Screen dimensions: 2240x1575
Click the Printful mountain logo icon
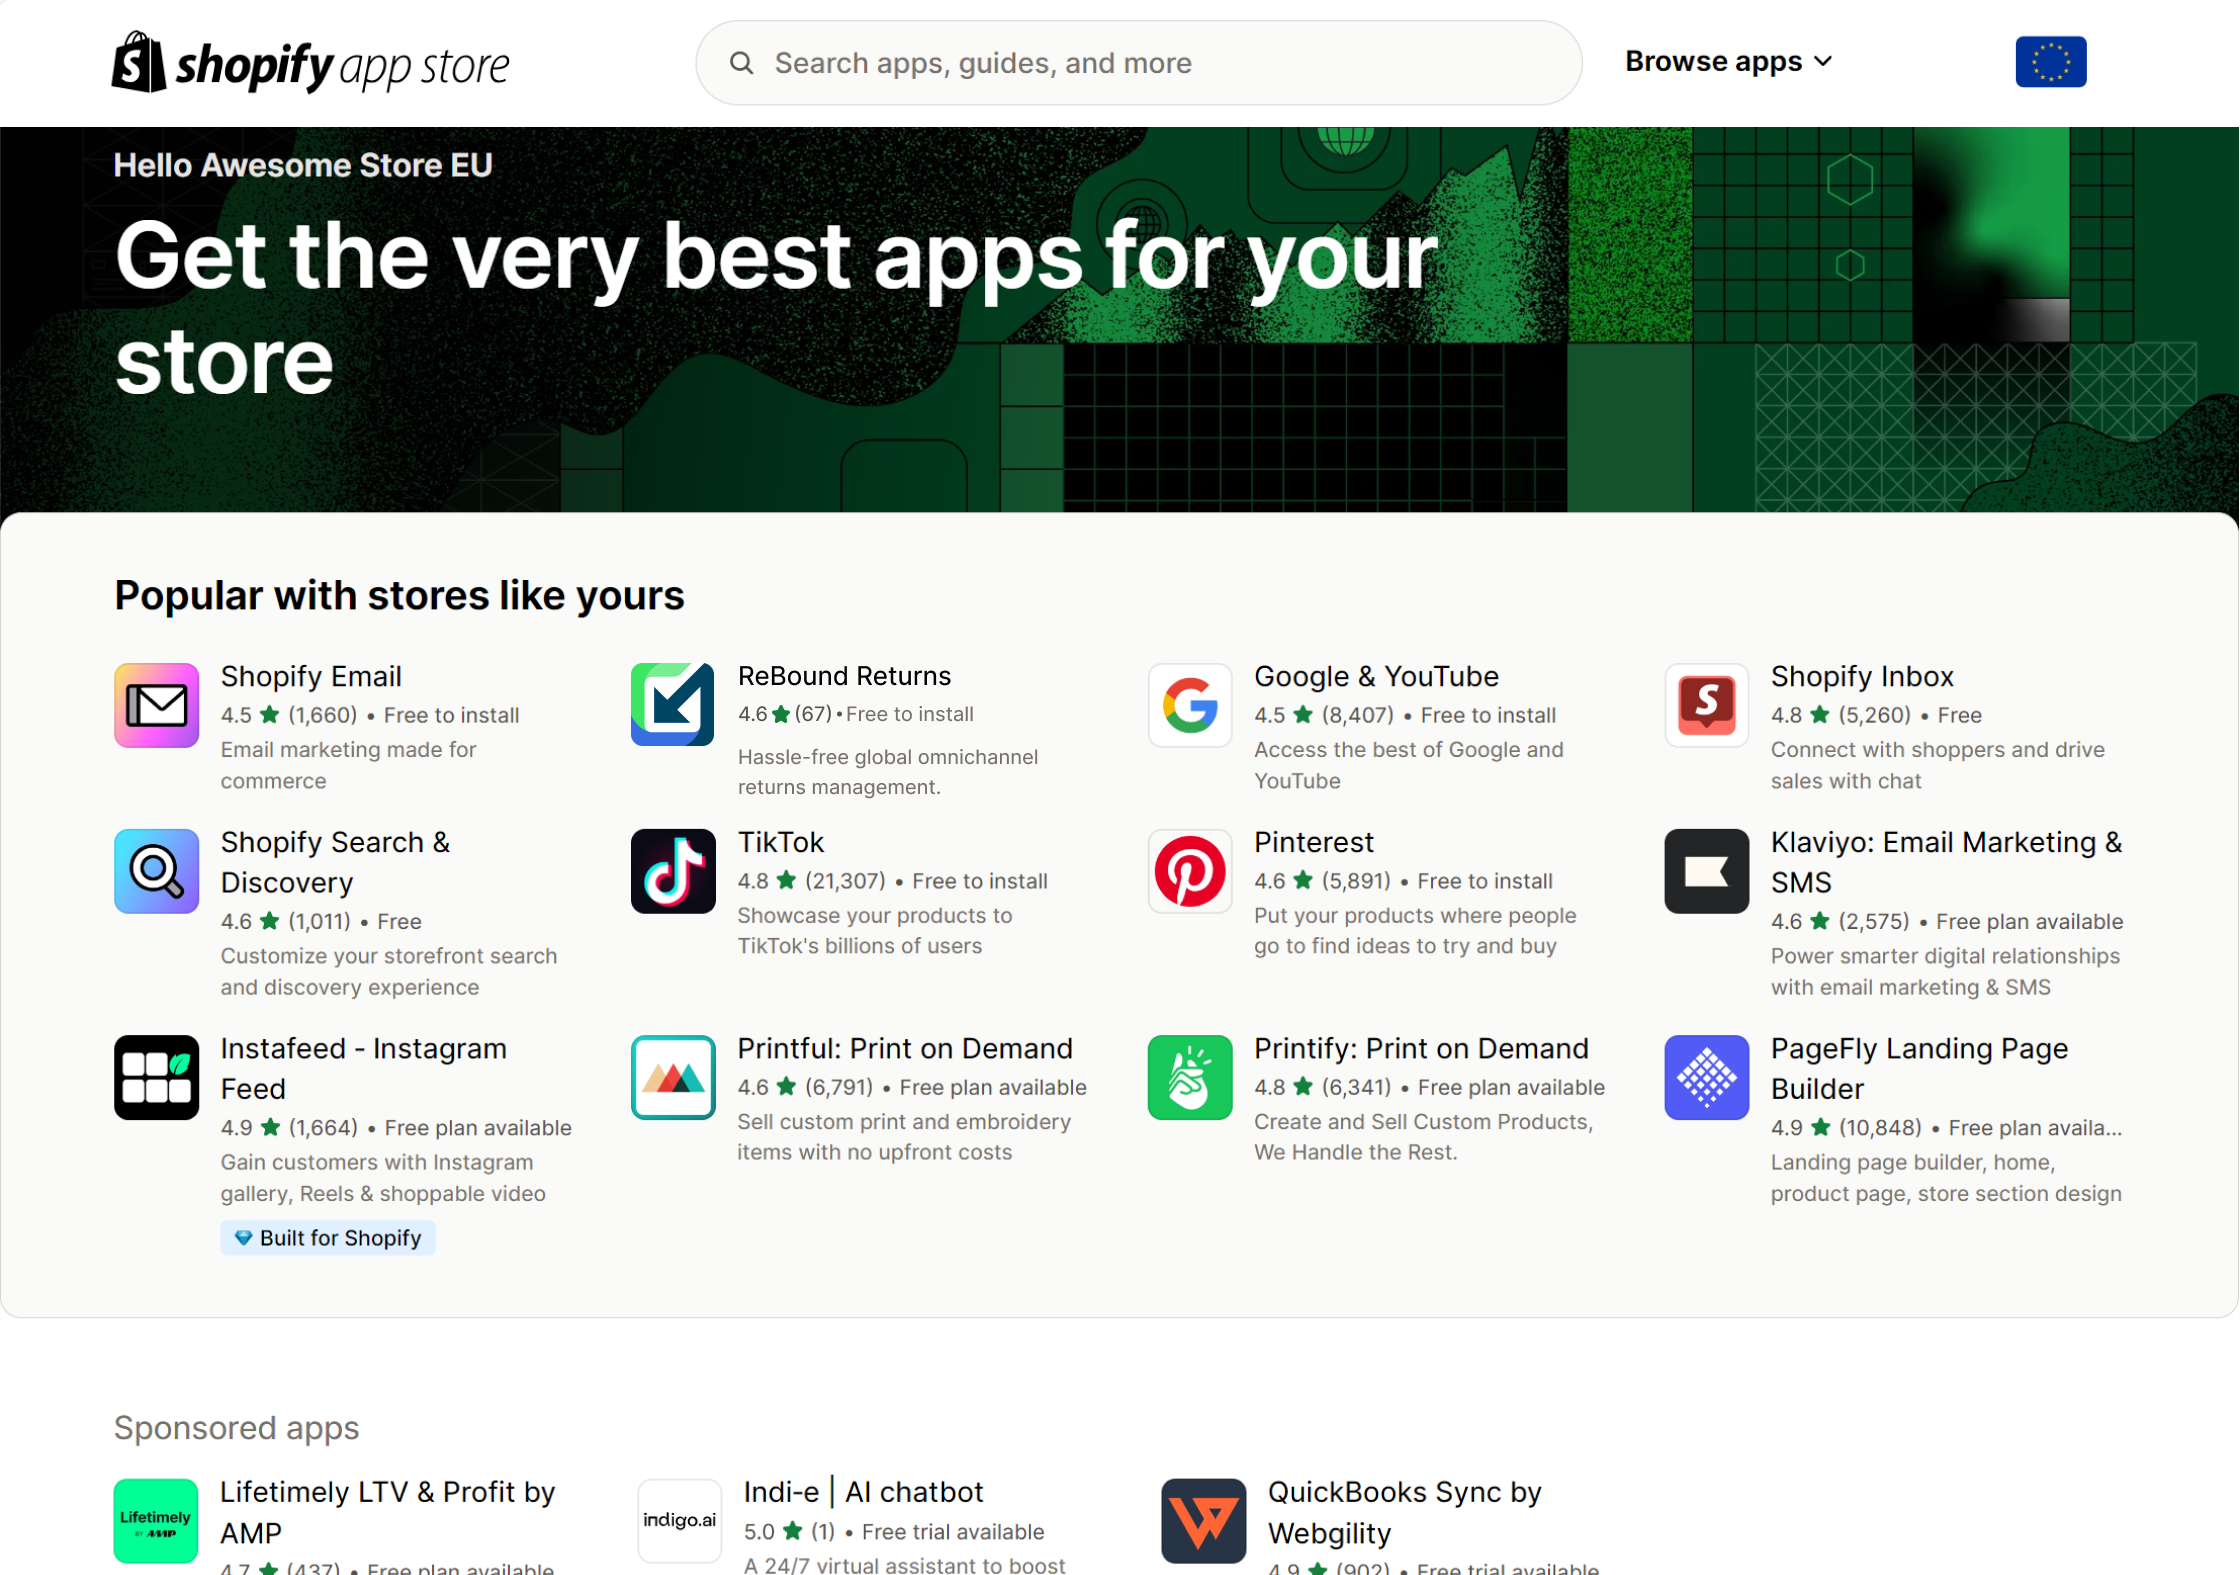point(672,1077)
